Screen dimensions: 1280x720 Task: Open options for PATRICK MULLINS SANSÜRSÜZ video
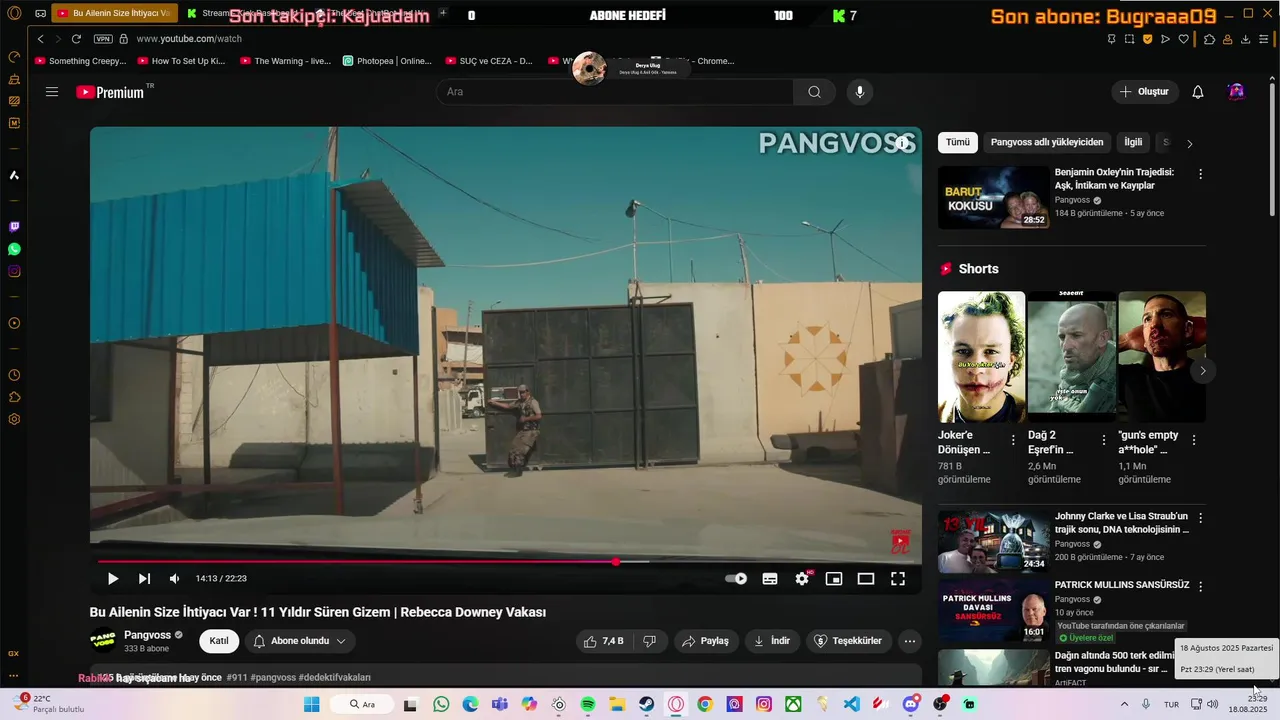click(1201, 586)
